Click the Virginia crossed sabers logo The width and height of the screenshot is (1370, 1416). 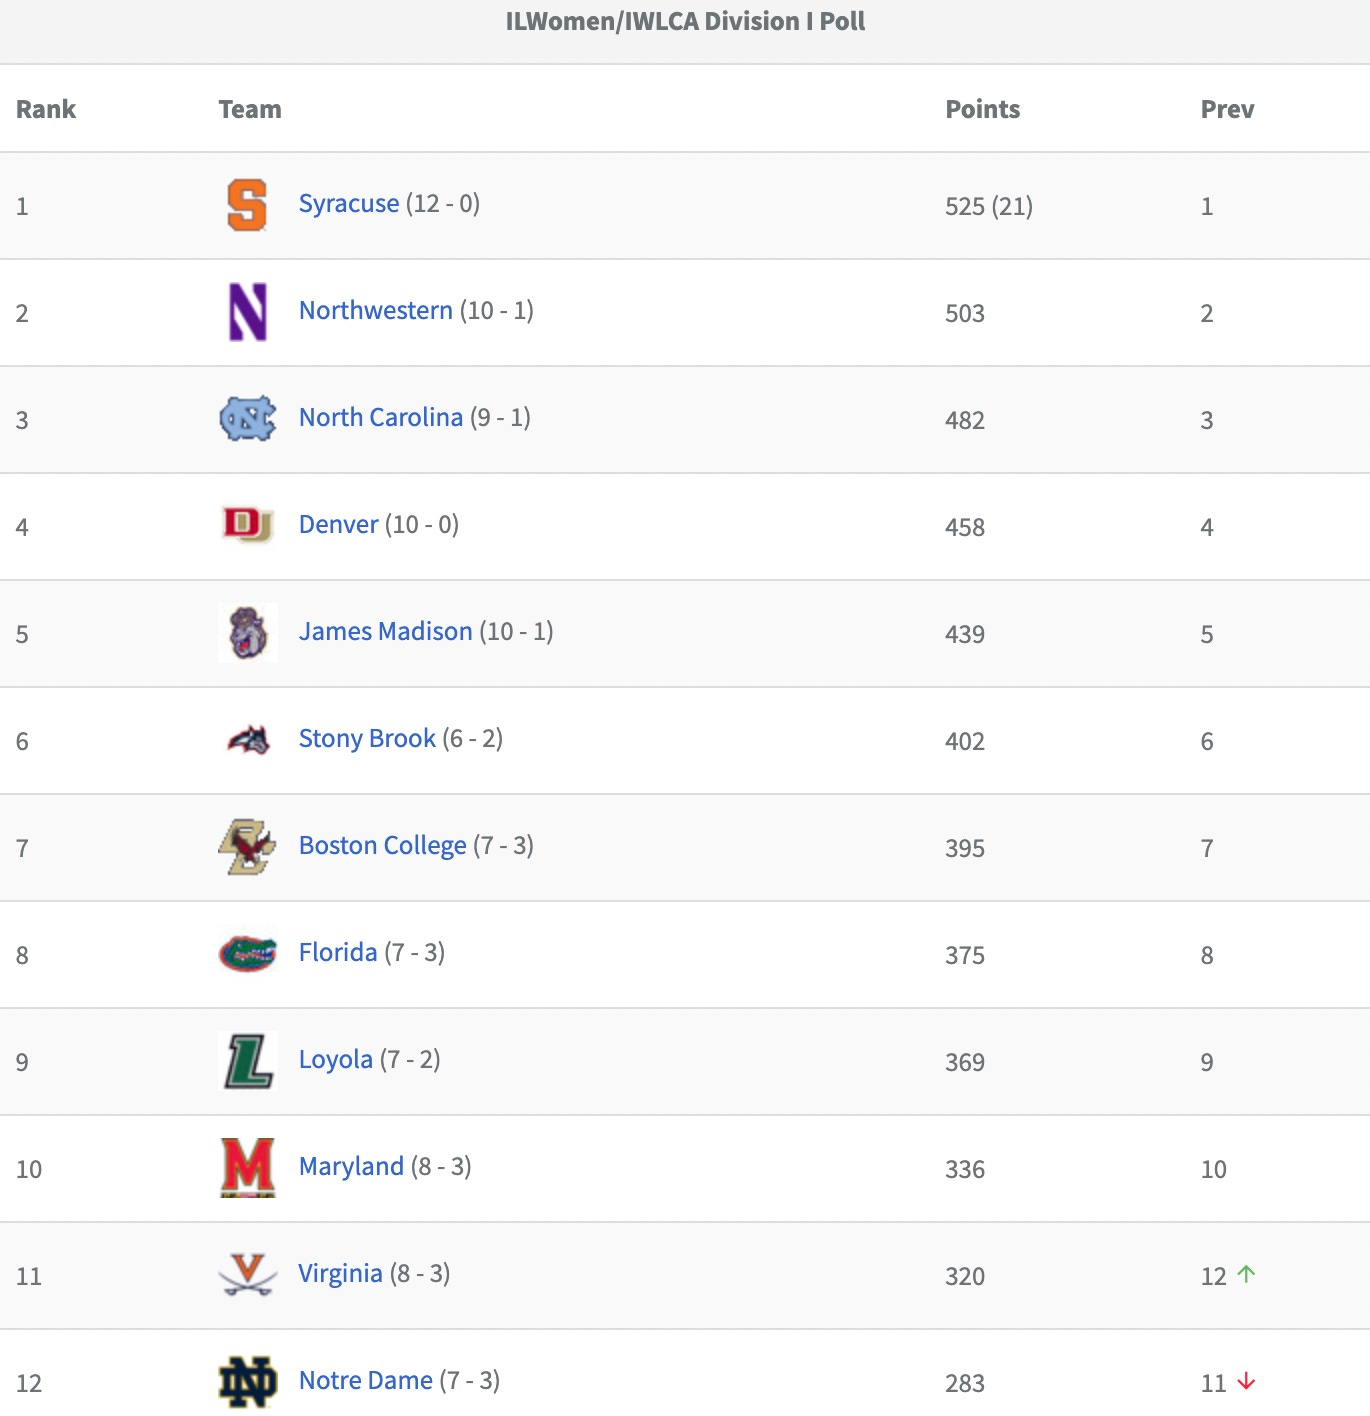point(247,1275)
